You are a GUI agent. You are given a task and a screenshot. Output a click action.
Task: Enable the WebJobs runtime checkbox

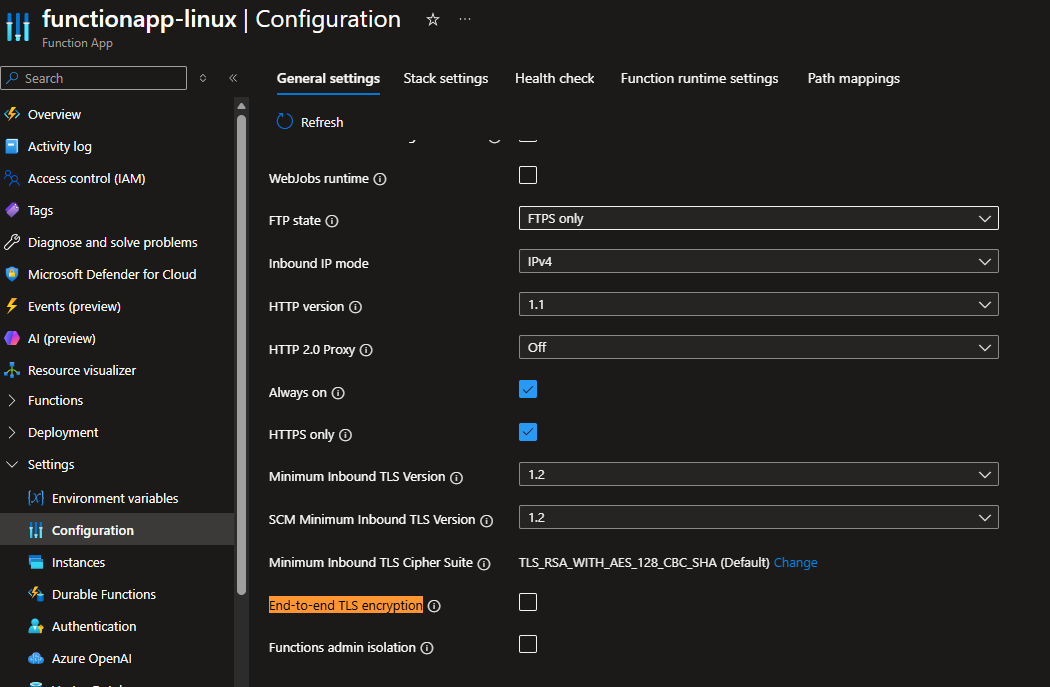528,175
